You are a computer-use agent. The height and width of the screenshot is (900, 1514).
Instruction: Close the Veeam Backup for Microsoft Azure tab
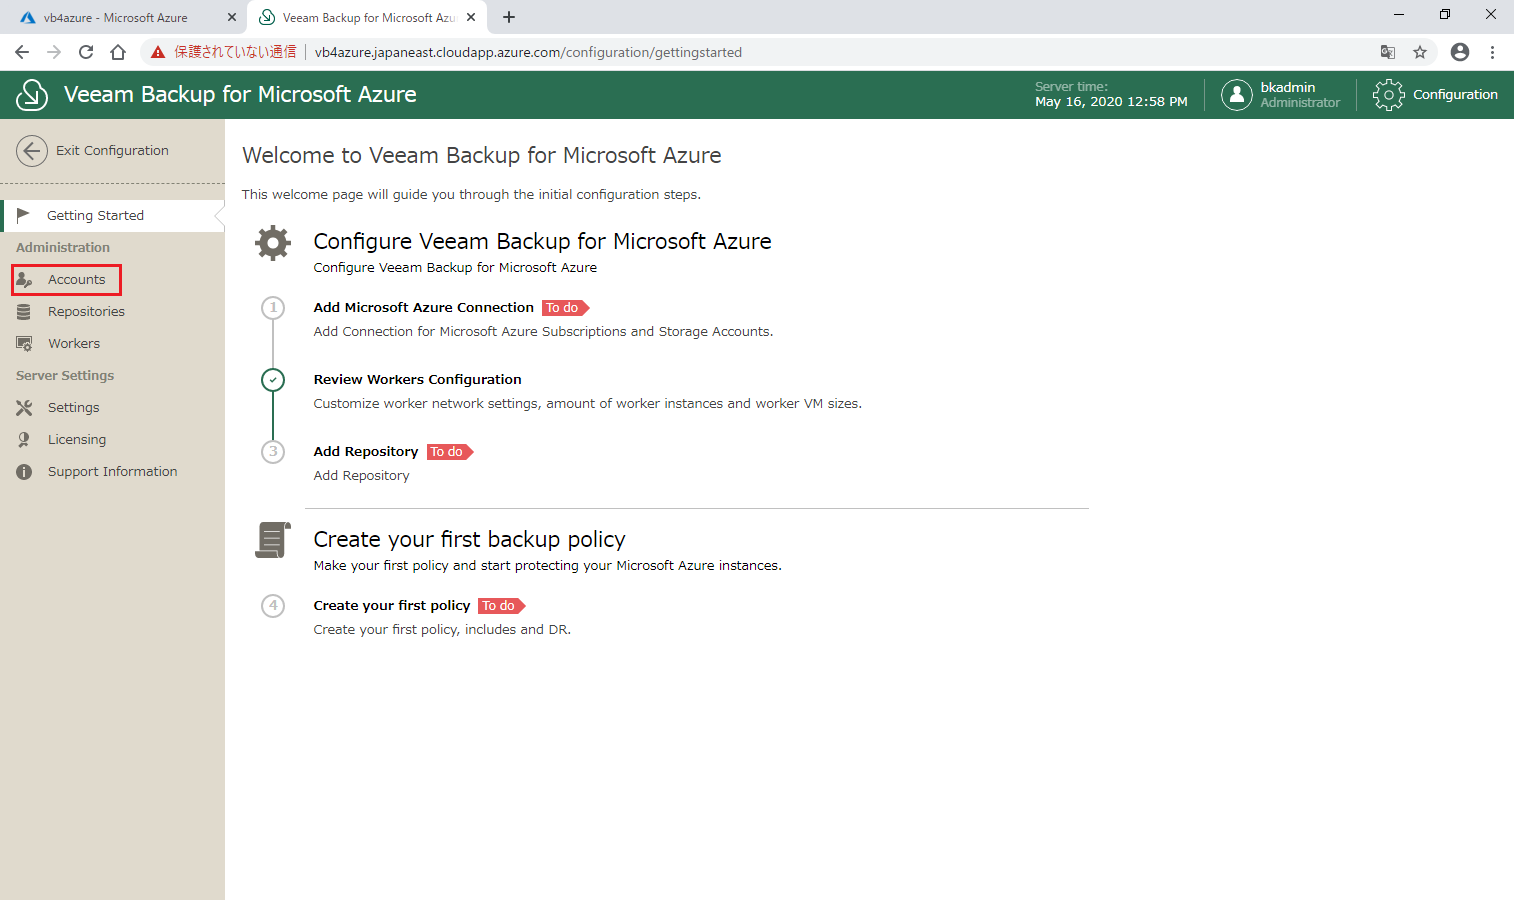point(471,17)
